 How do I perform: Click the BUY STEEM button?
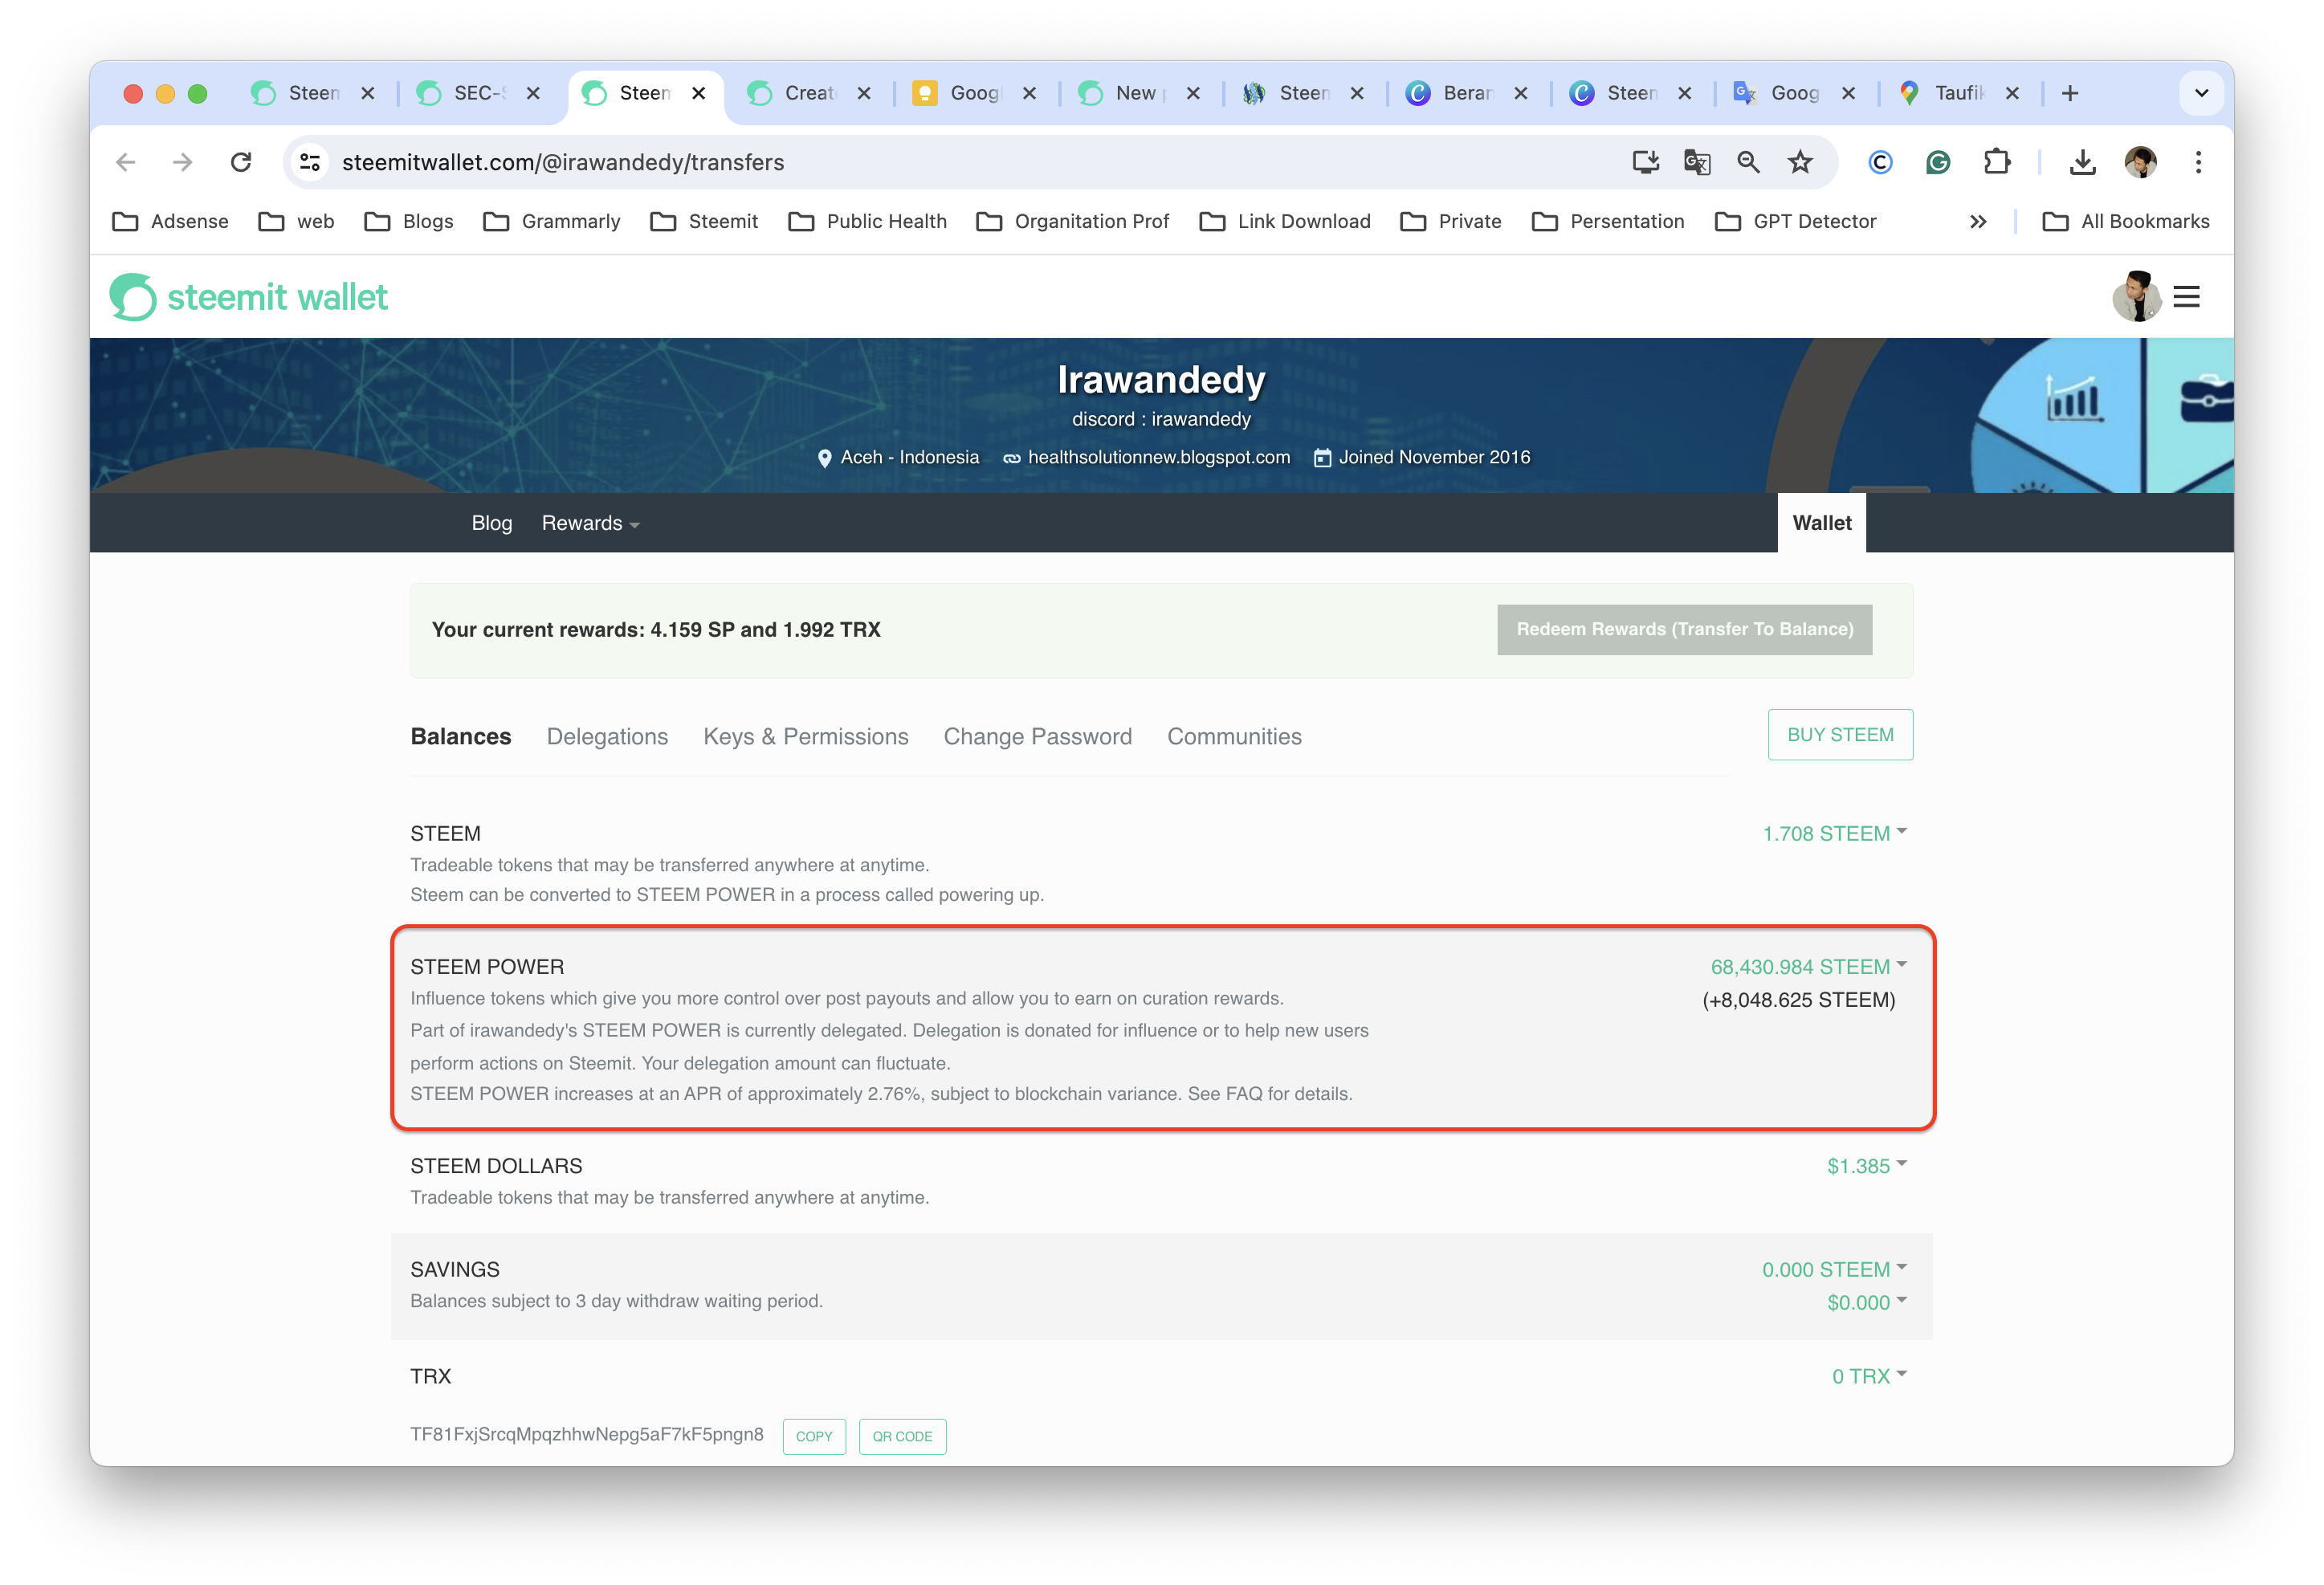[1839, 735]
